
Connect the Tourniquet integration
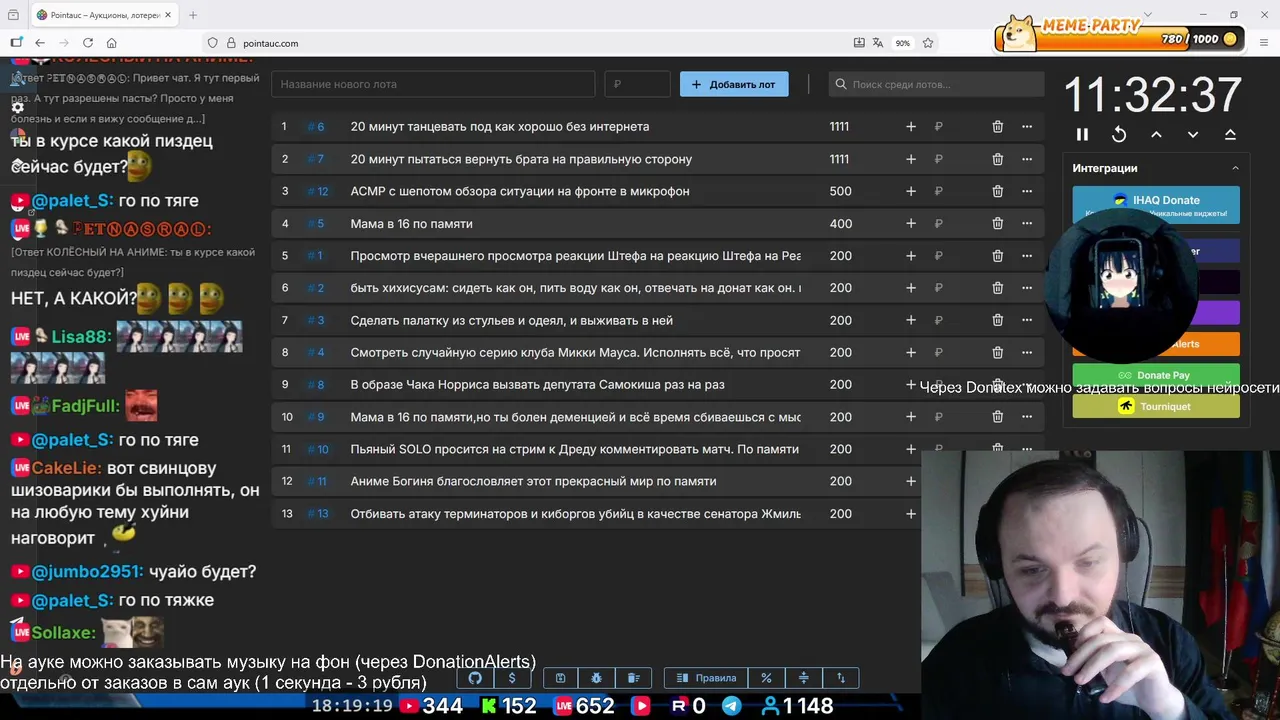[x=1156, y=406]
